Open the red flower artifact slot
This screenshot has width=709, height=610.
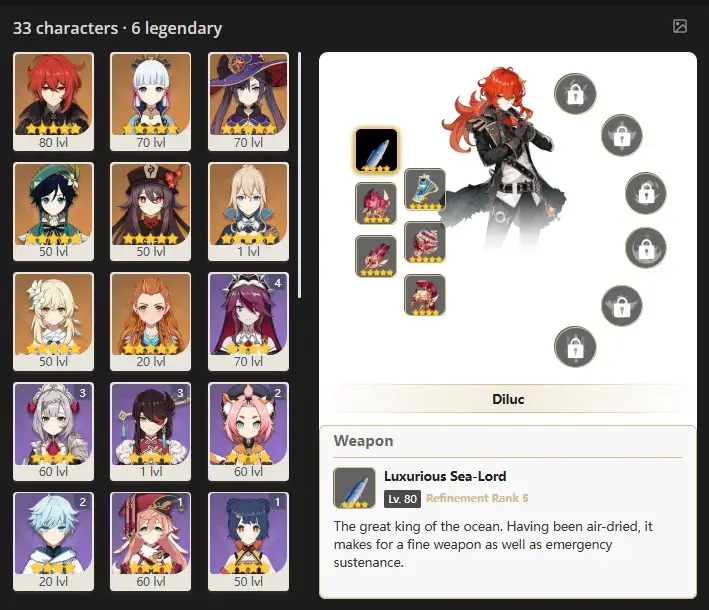[x=376, y=203]
